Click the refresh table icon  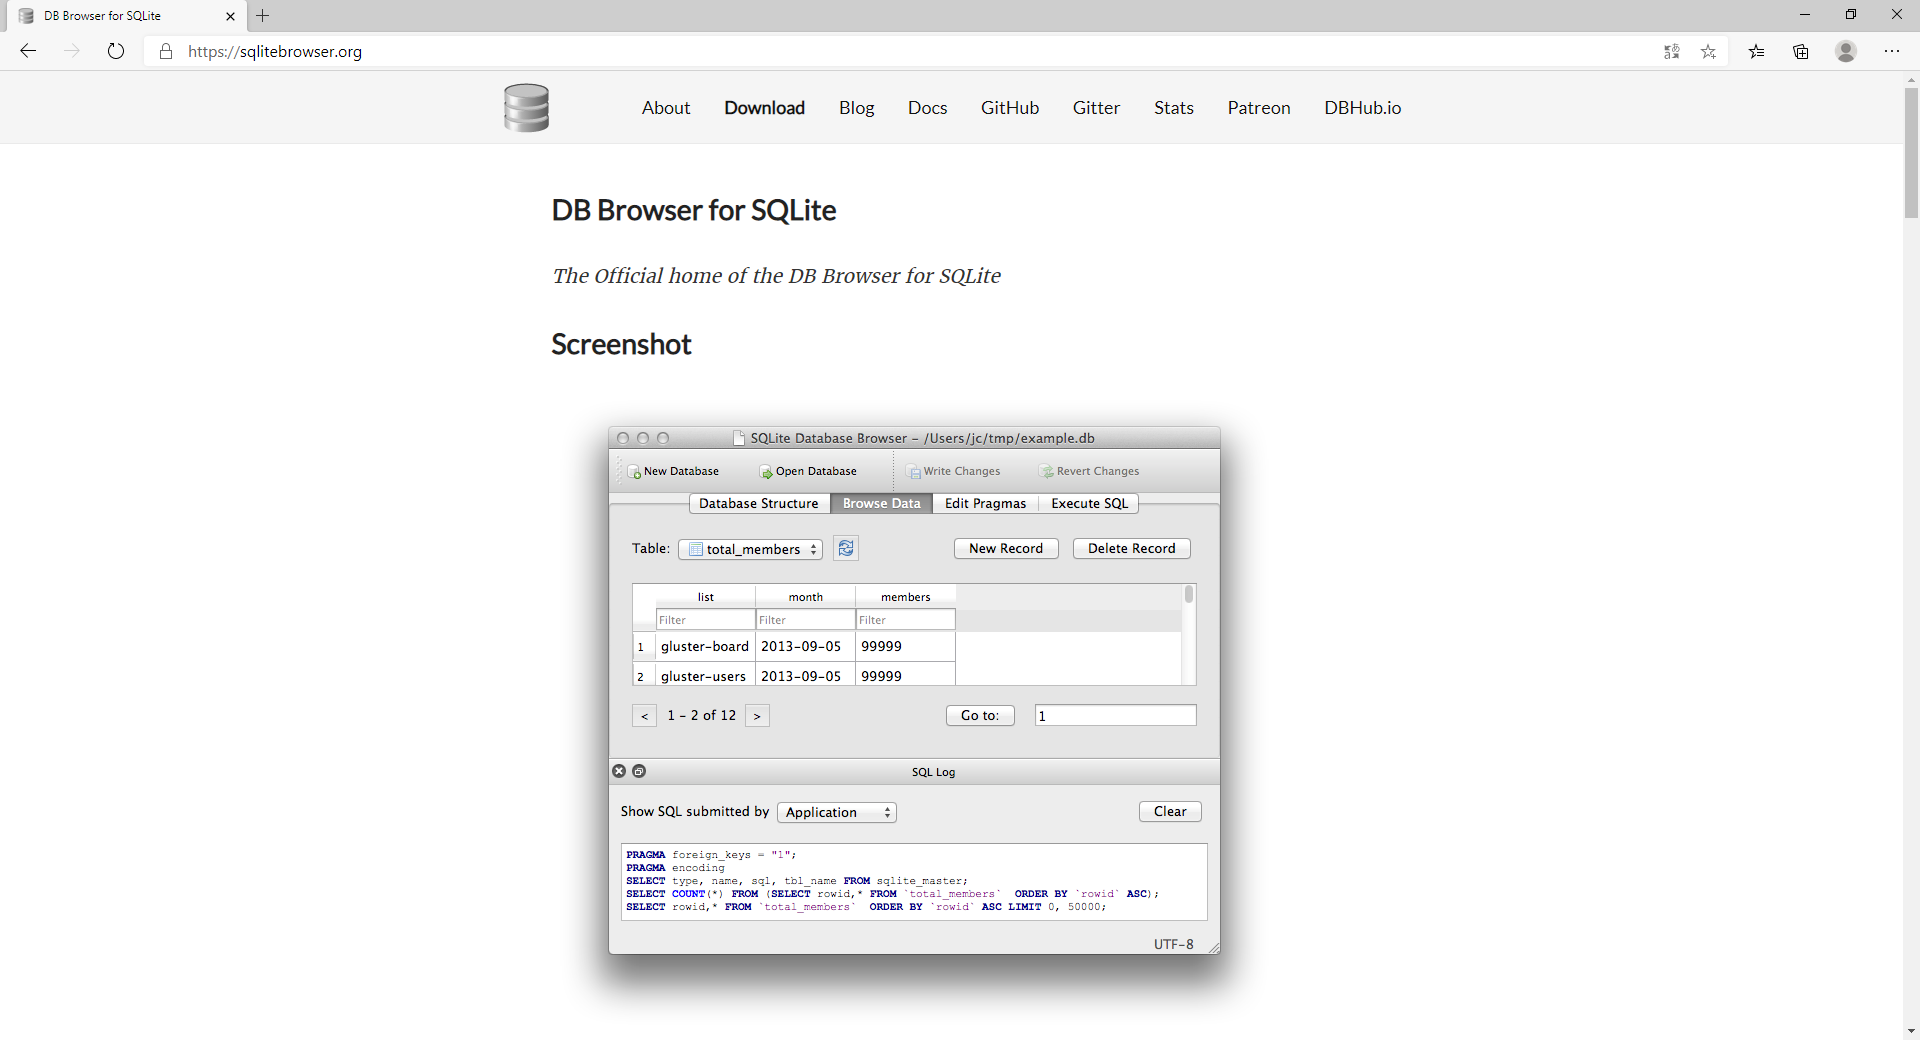(846, 548)
